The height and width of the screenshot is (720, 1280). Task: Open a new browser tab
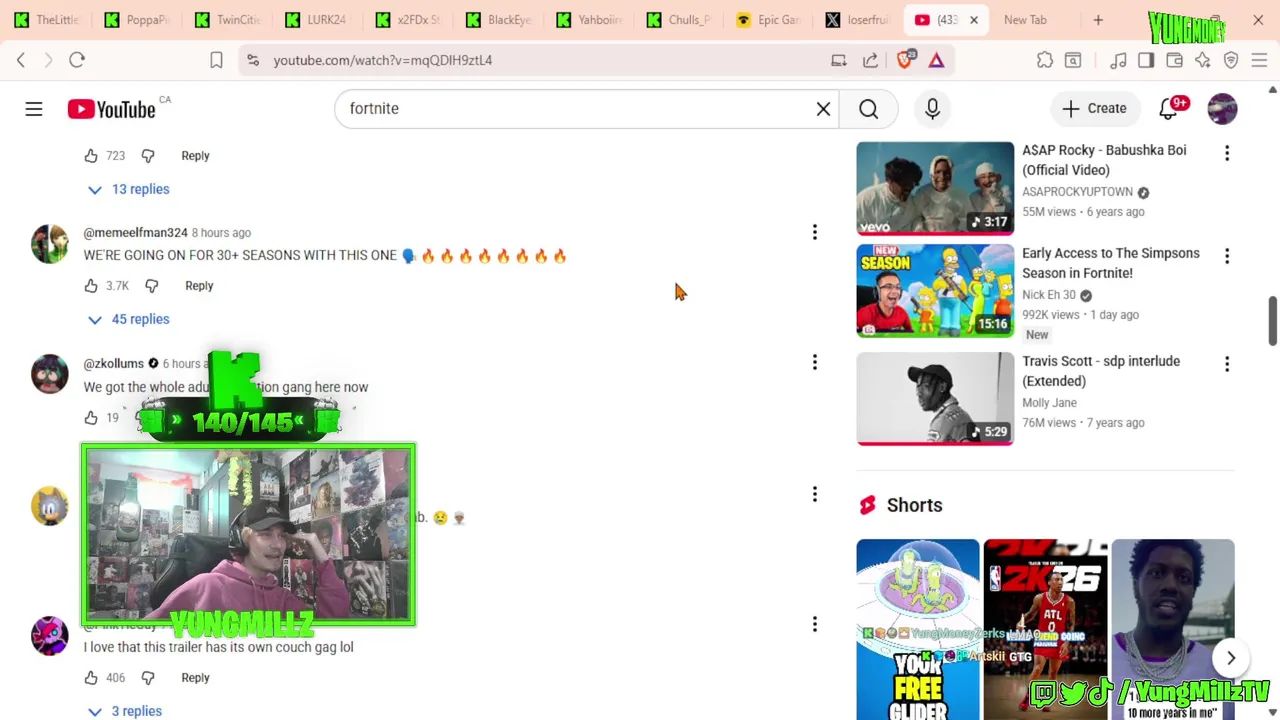pos(1098,20)
